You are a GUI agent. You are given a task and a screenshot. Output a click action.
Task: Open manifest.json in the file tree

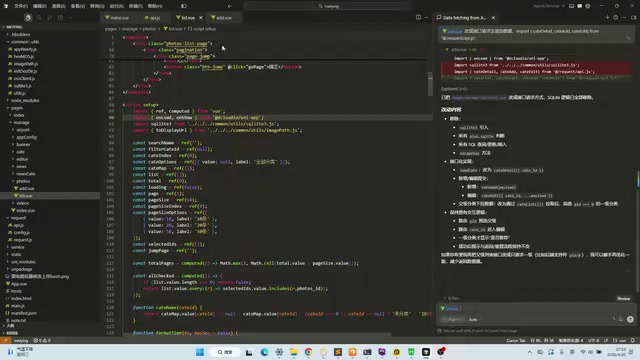[x=24, y=313]
